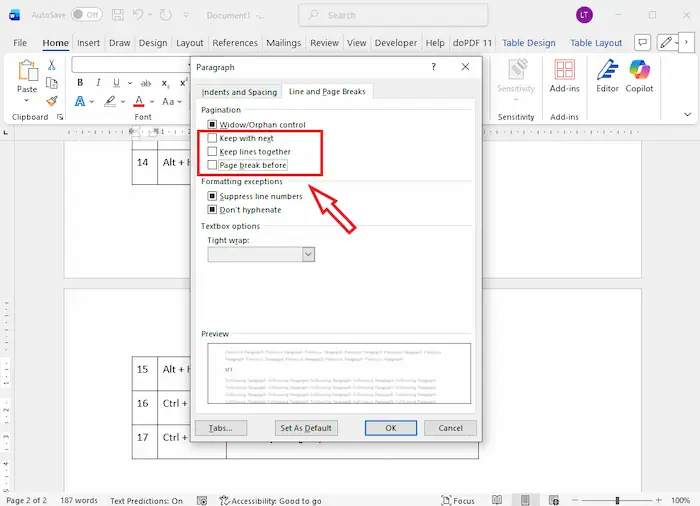
Task: Expand the ribbon collapse chevron
Action: coord(687,115)
